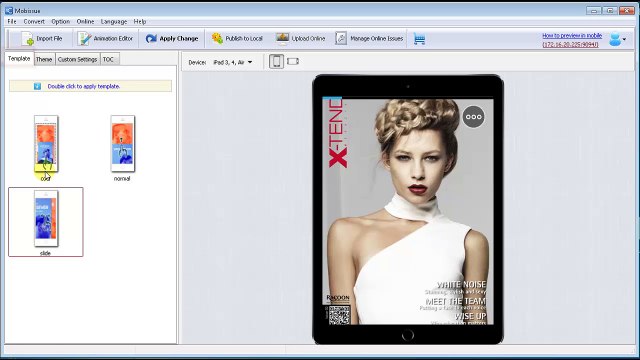640x360 pixels.
Task: Switch preview to landscape orientation
Action: pyautogui.click(x=293, y=62)
